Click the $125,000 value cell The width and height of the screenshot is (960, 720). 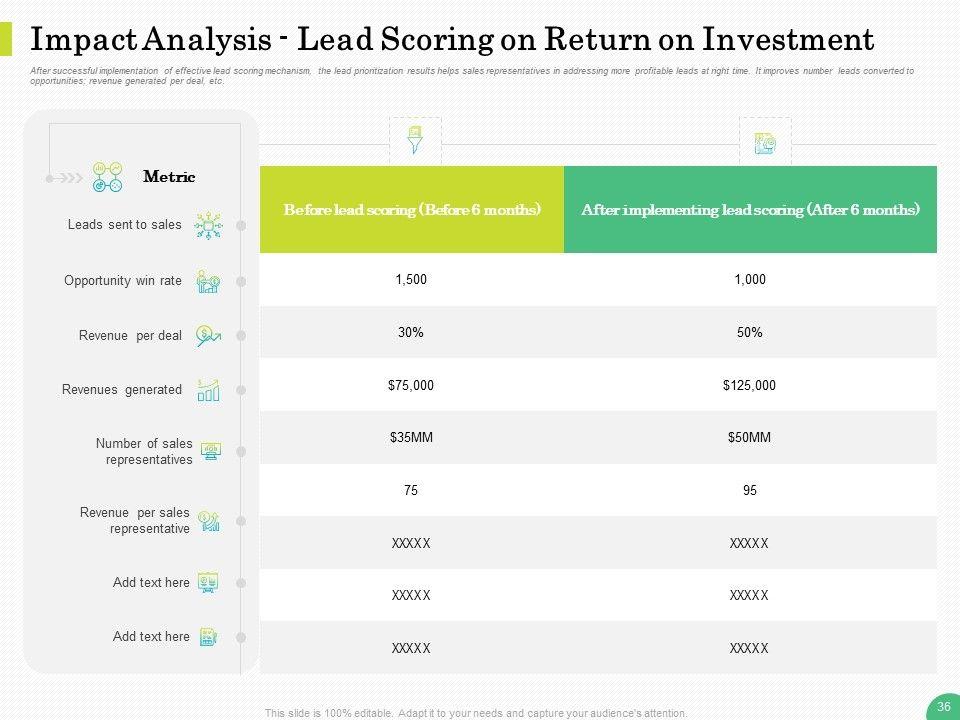point(749,385)
